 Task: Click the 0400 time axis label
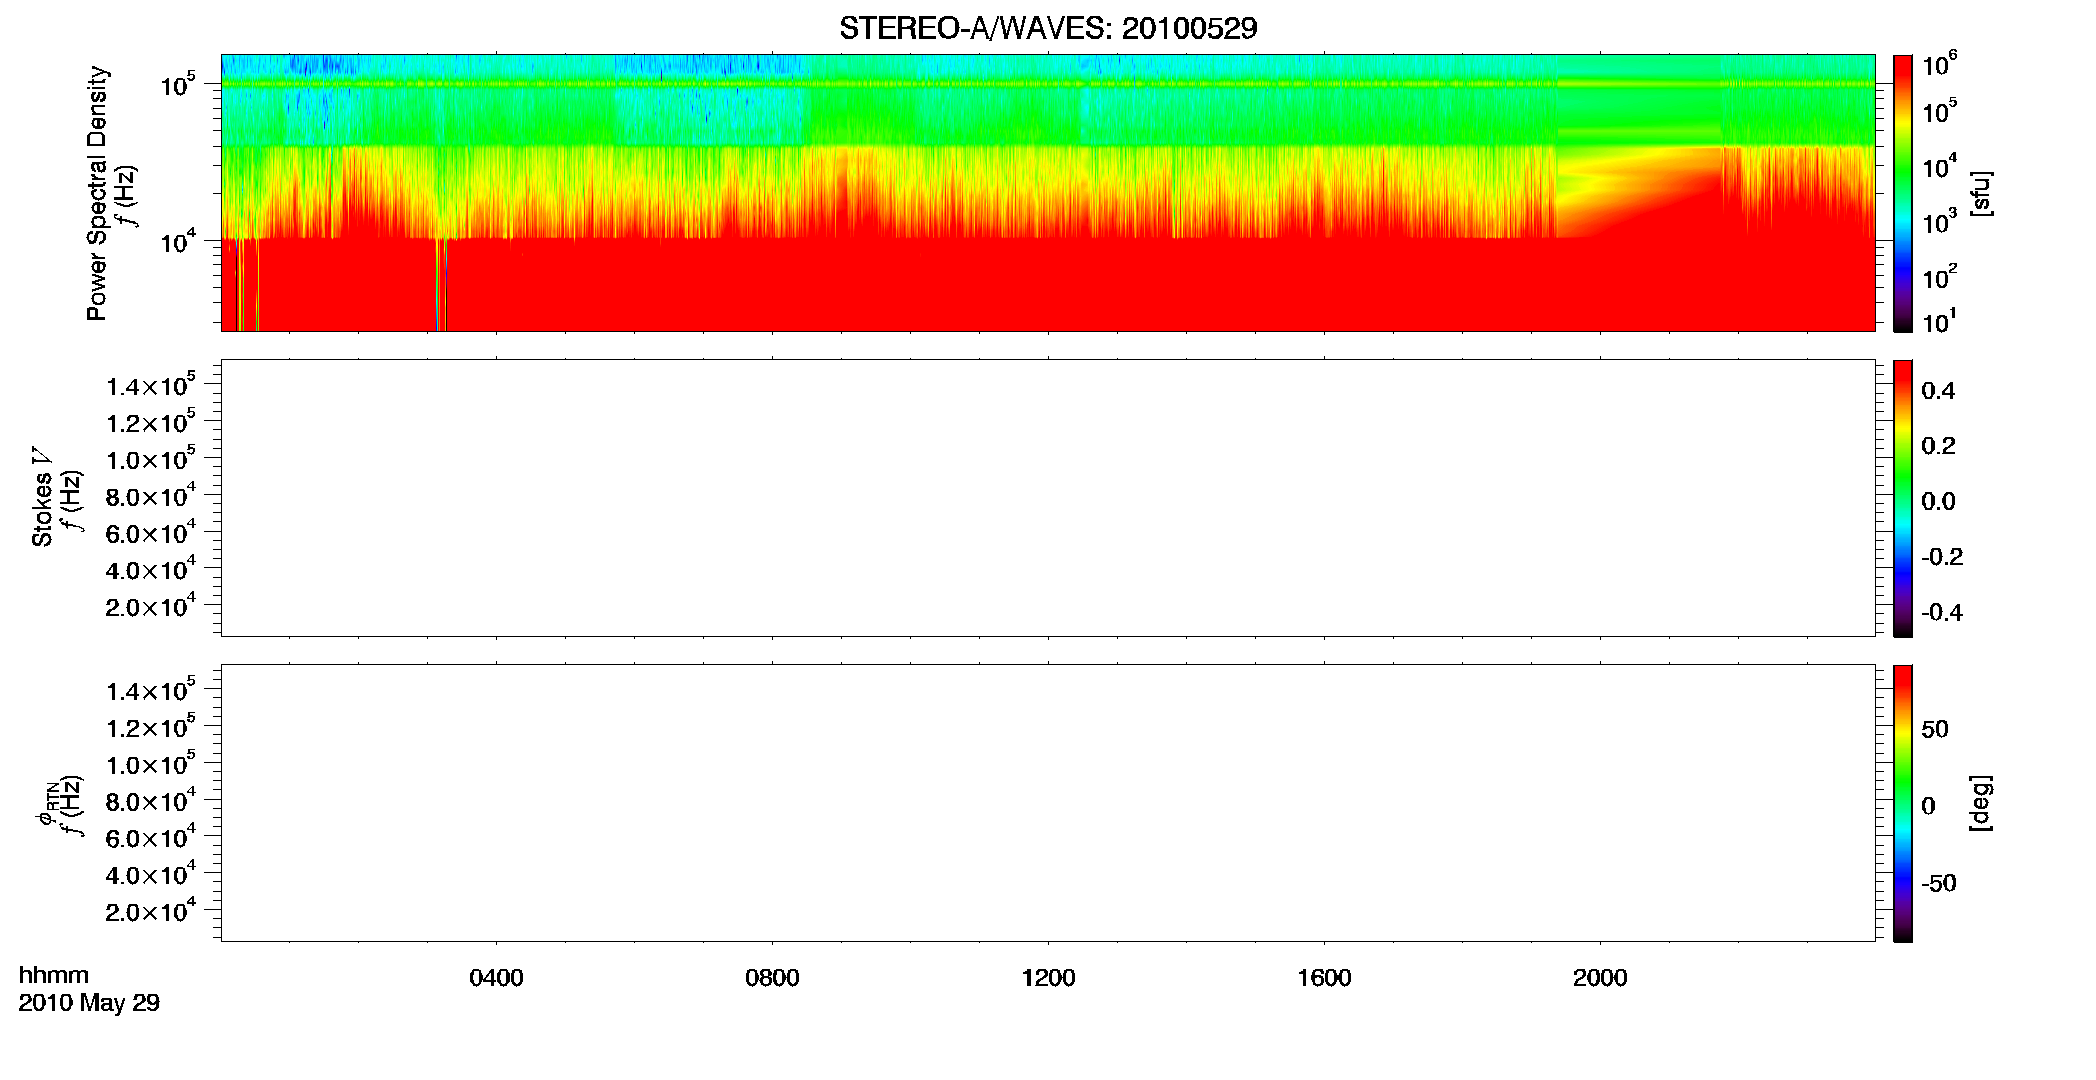496,978
